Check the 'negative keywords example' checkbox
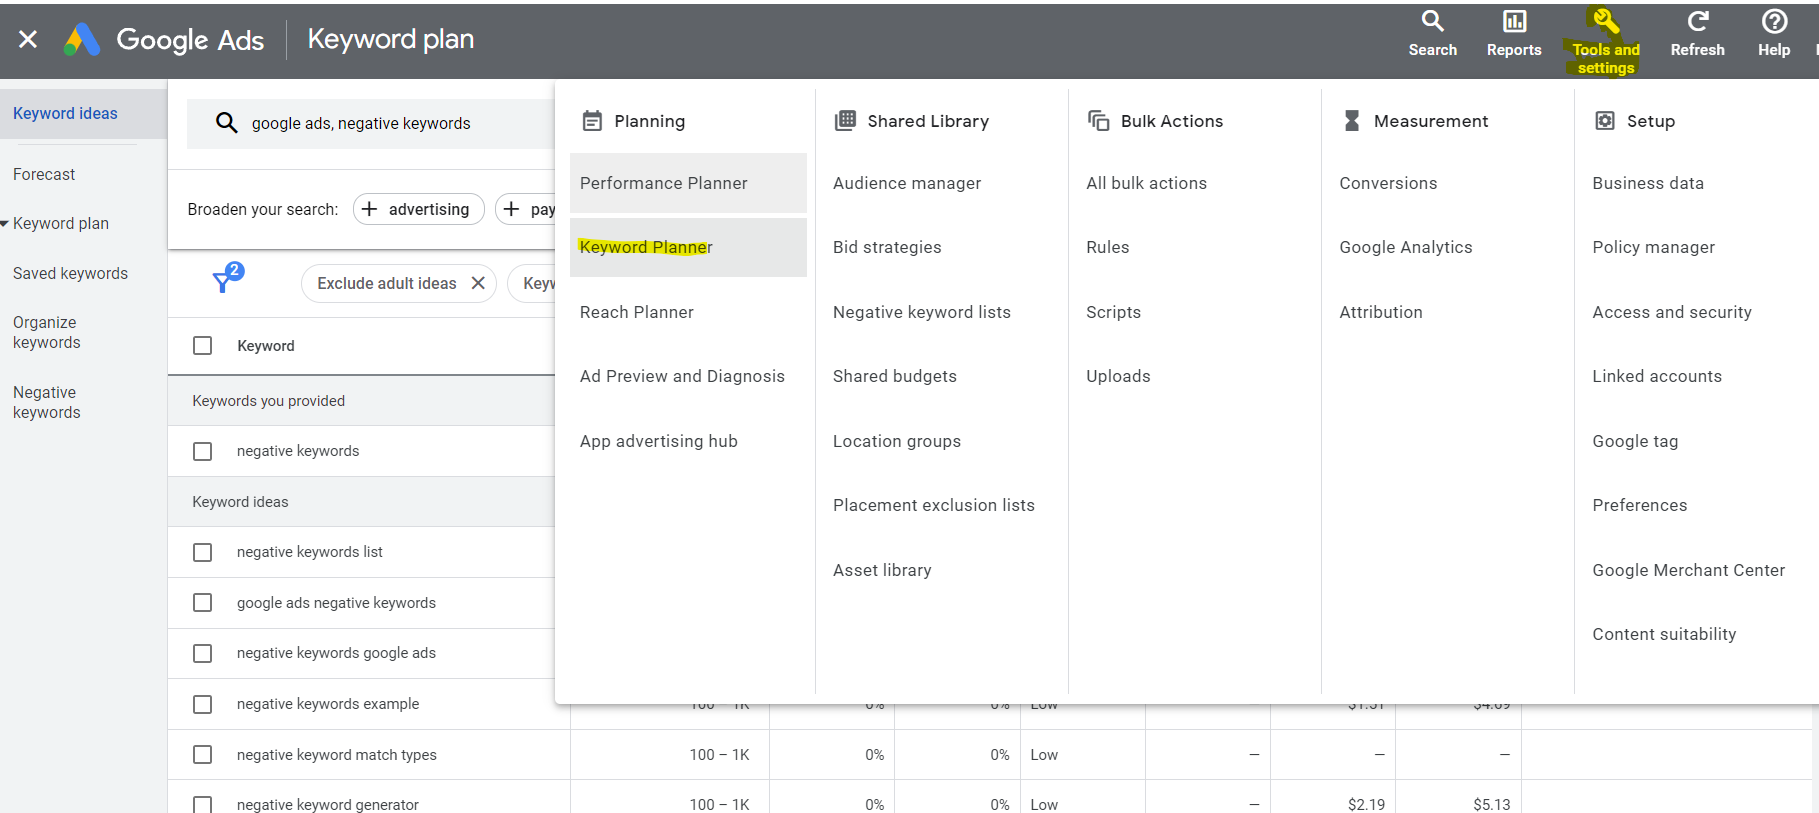The image size is (1819, 813). click(x=203, y=704)
